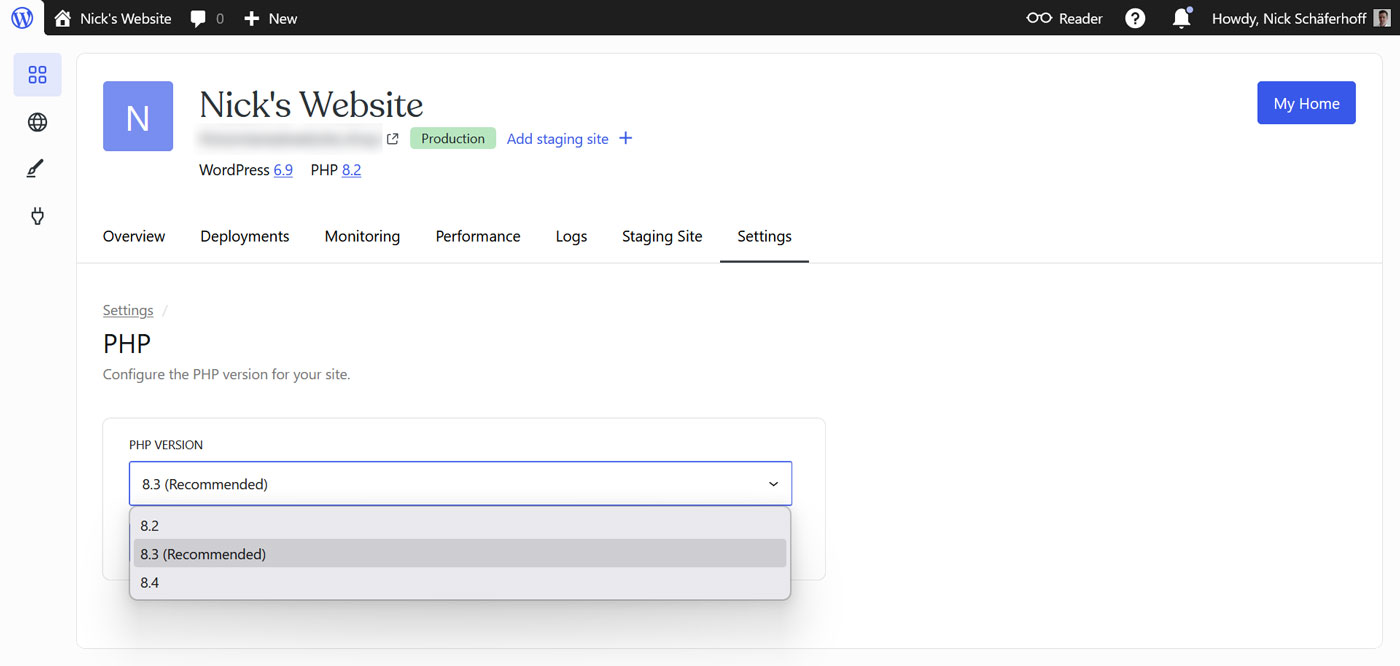Click the help question mark icon
1400x666 pixels.
[x=1135, y=17]
